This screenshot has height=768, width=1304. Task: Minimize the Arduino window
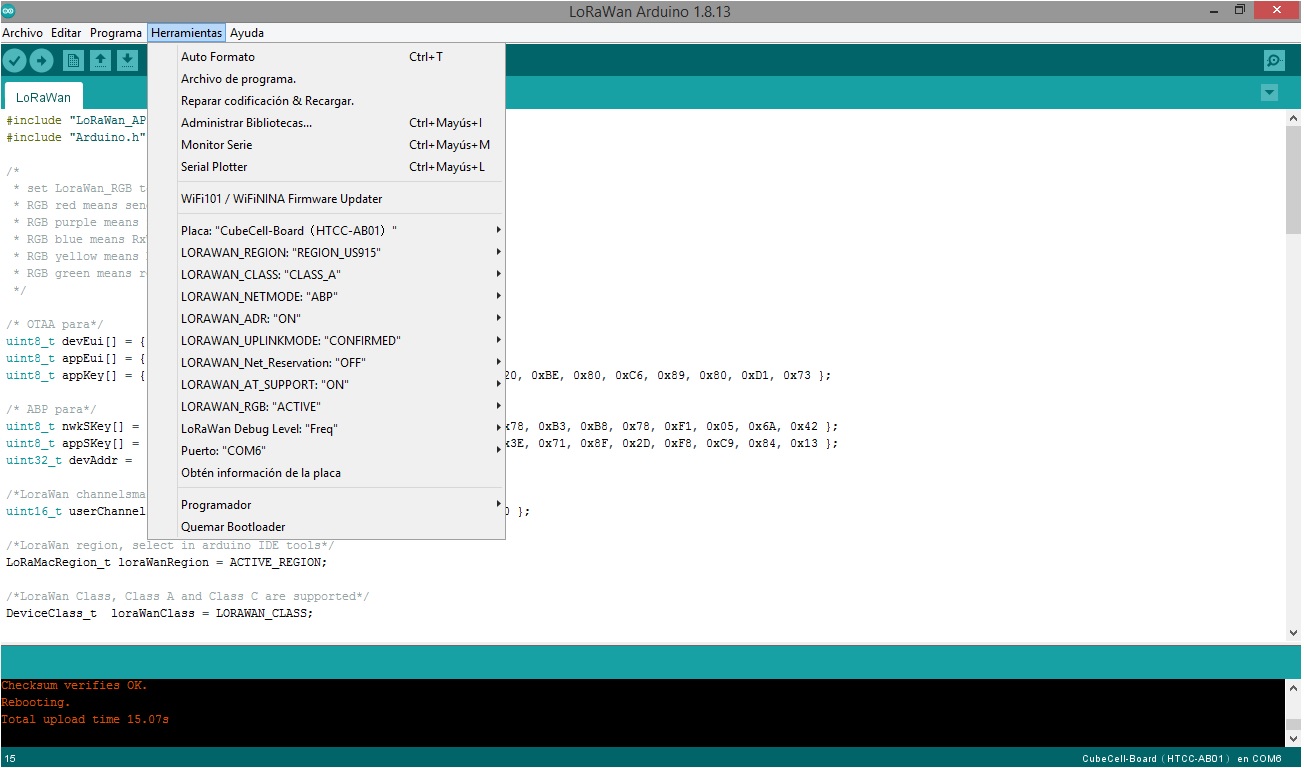[1214, 10]
